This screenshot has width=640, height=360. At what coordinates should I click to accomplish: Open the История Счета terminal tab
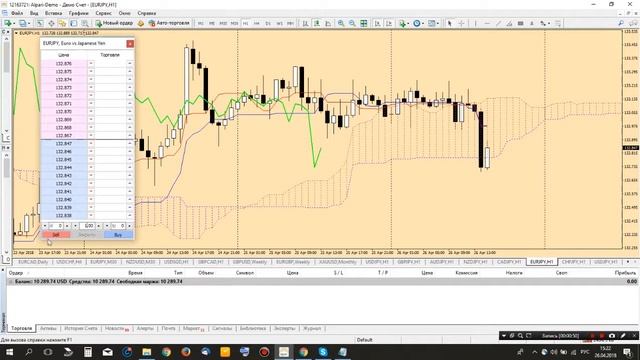coord(80,329)
